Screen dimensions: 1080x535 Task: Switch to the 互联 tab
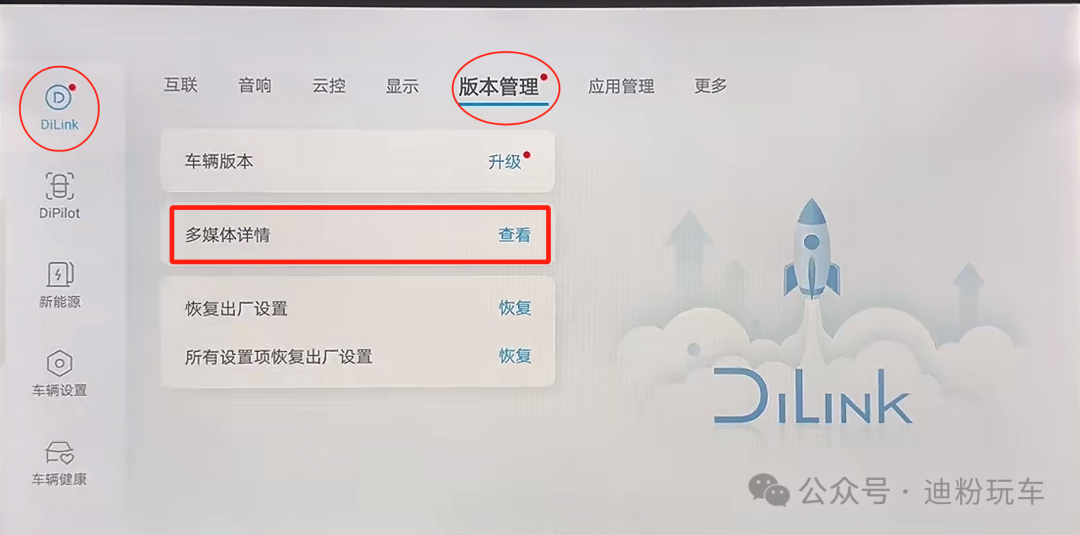point(180,86)
